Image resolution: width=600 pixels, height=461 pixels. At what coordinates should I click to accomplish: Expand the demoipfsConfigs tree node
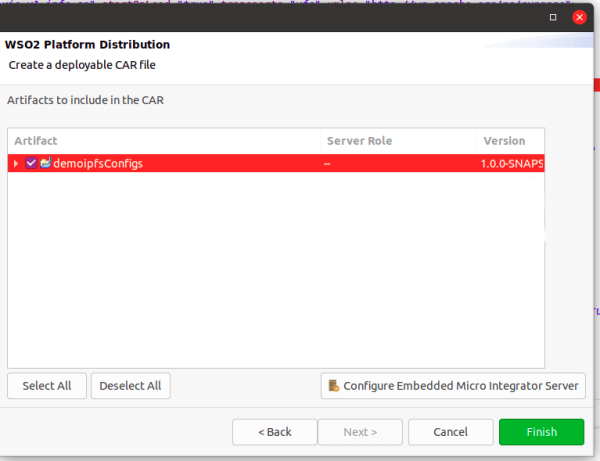16,163
